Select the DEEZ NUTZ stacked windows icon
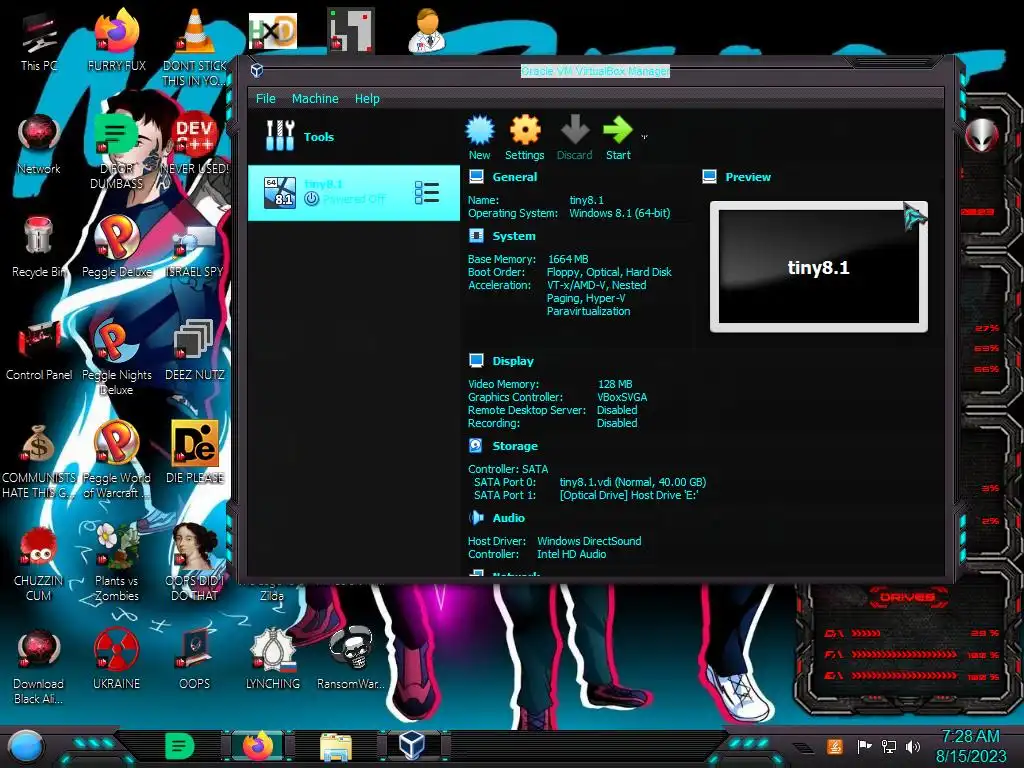The image size is (1024, 768). 195,350
